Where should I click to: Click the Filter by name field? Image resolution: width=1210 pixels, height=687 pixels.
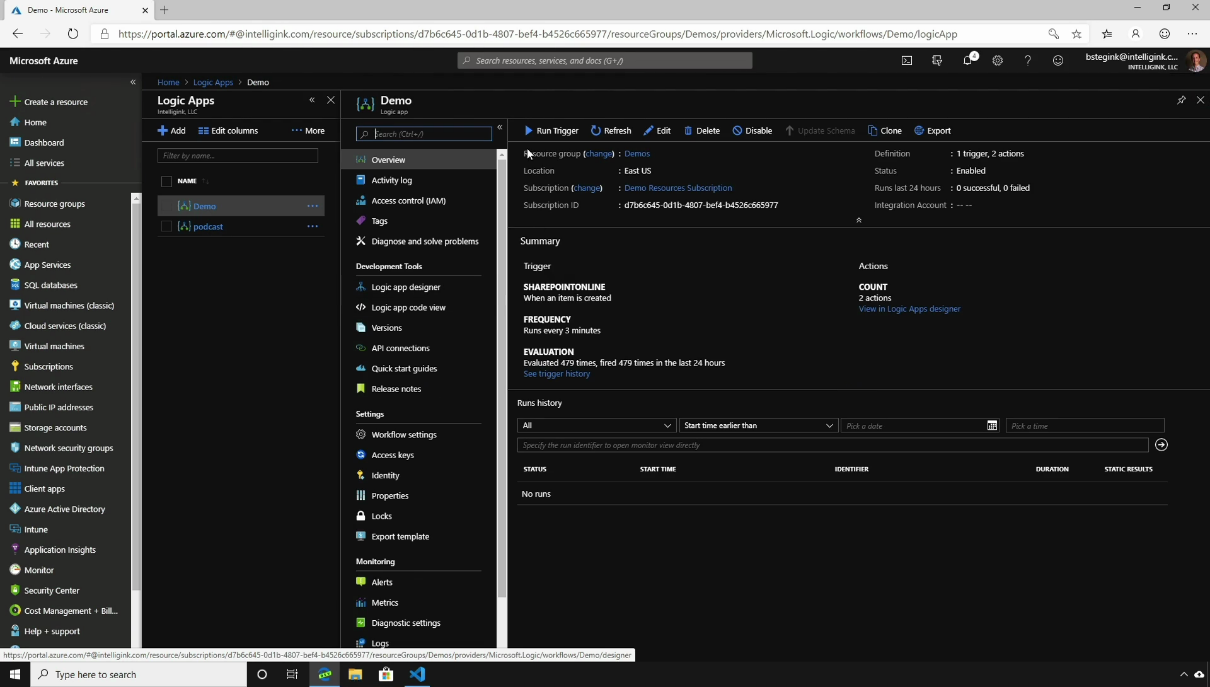(237, 155)
